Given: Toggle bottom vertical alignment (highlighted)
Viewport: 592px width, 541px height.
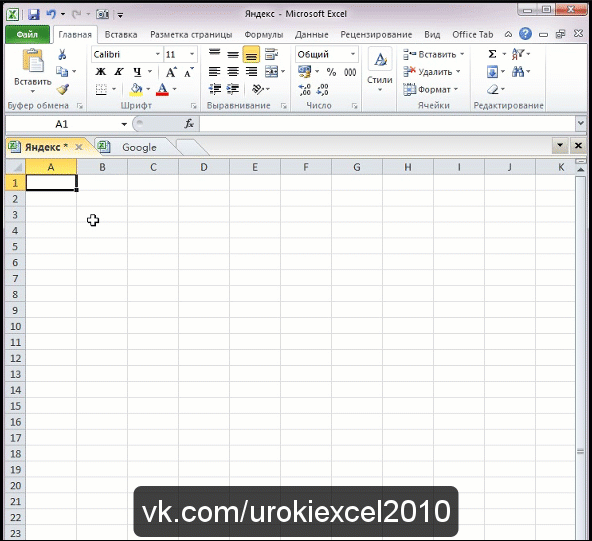Looking at the screenshot, I should coord(251,54).
